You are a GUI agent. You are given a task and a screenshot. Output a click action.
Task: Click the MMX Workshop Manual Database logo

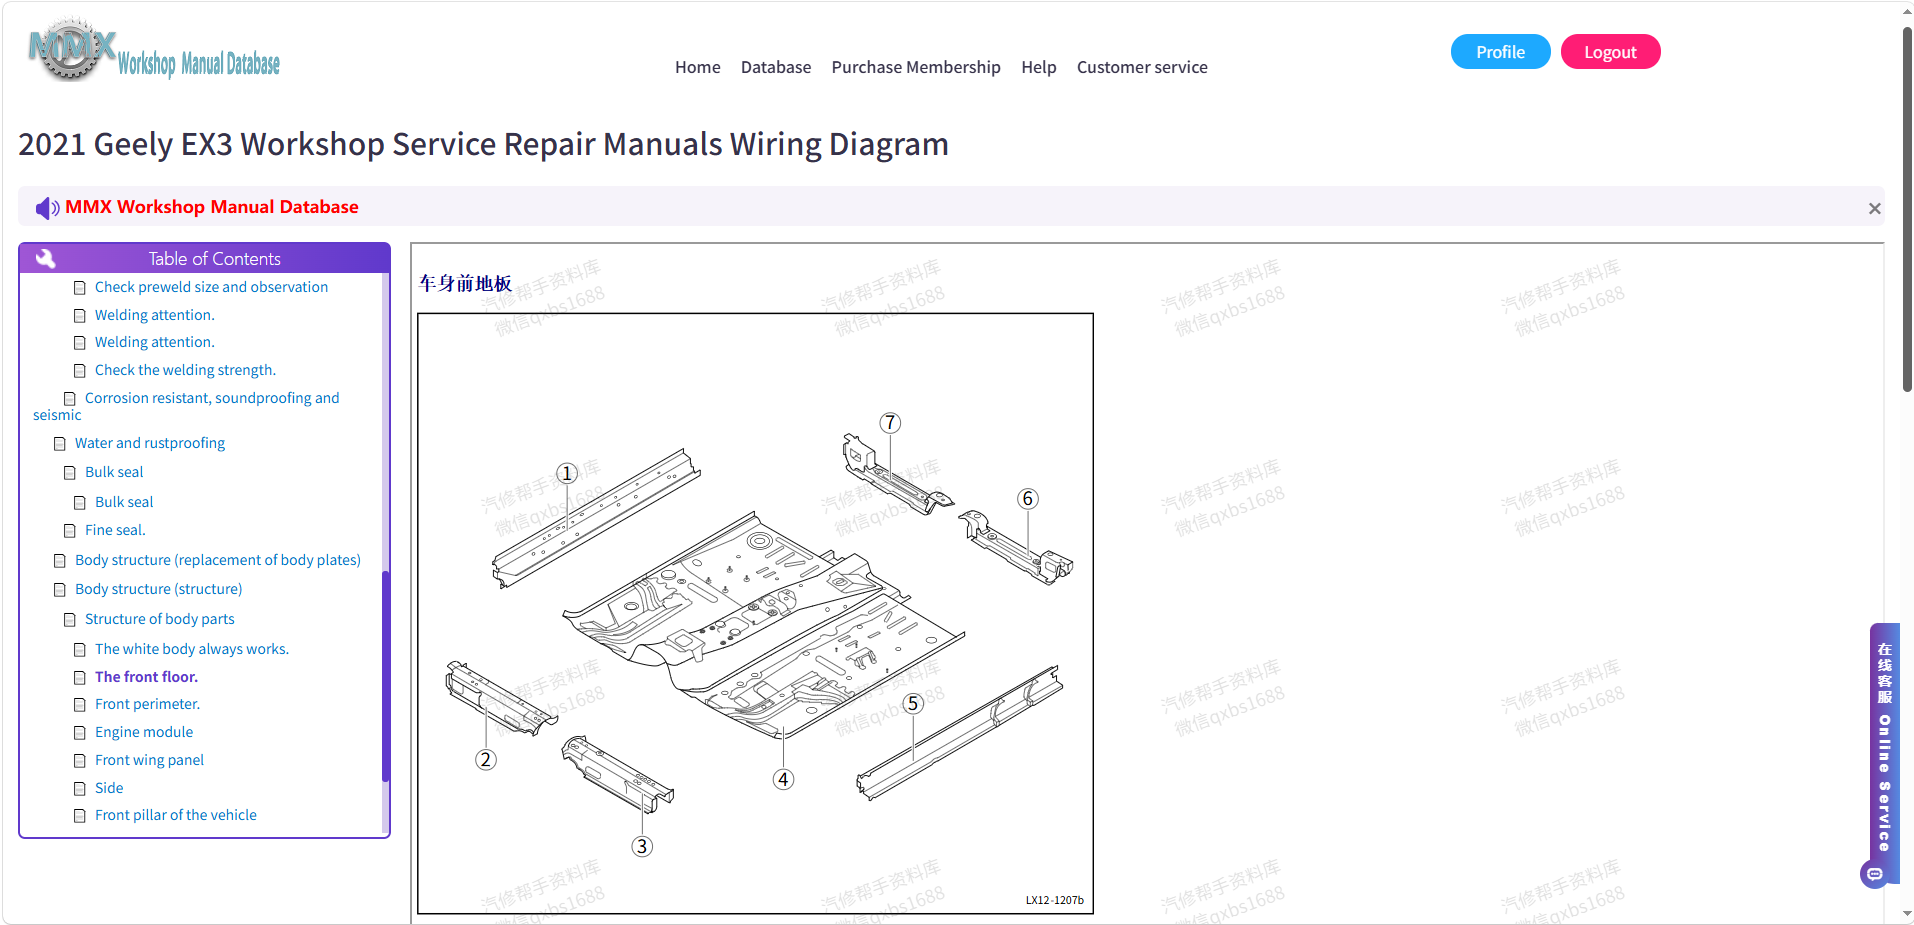(x=154, y=50)
